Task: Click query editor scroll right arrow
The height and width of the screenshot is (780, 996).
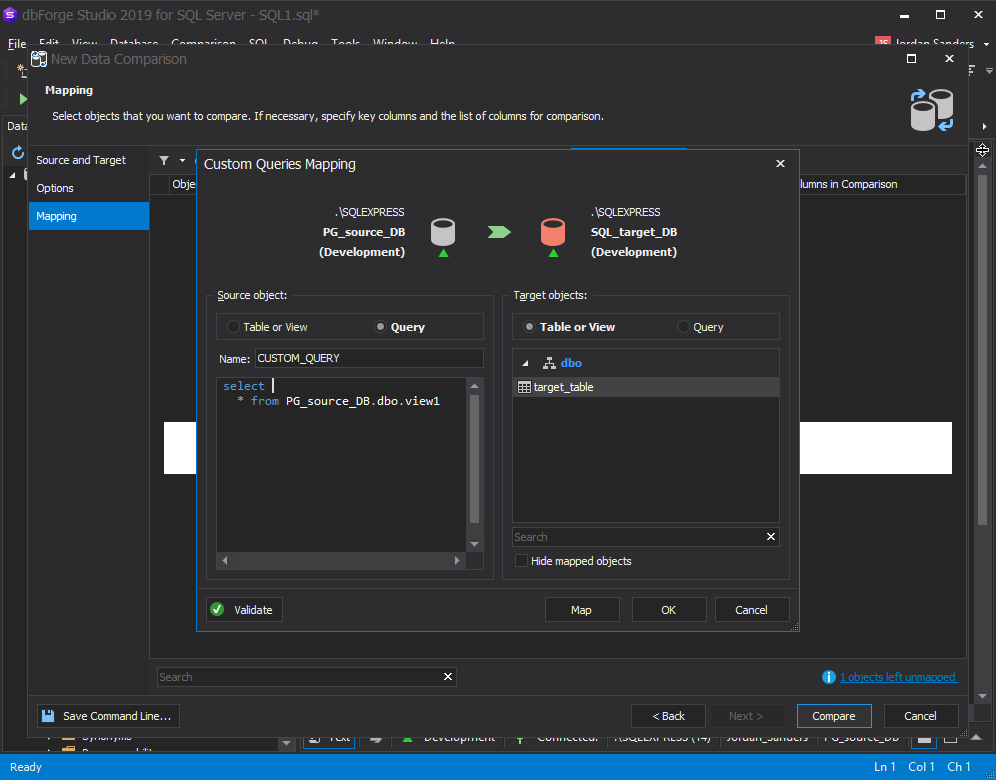Action: (457, 560)
